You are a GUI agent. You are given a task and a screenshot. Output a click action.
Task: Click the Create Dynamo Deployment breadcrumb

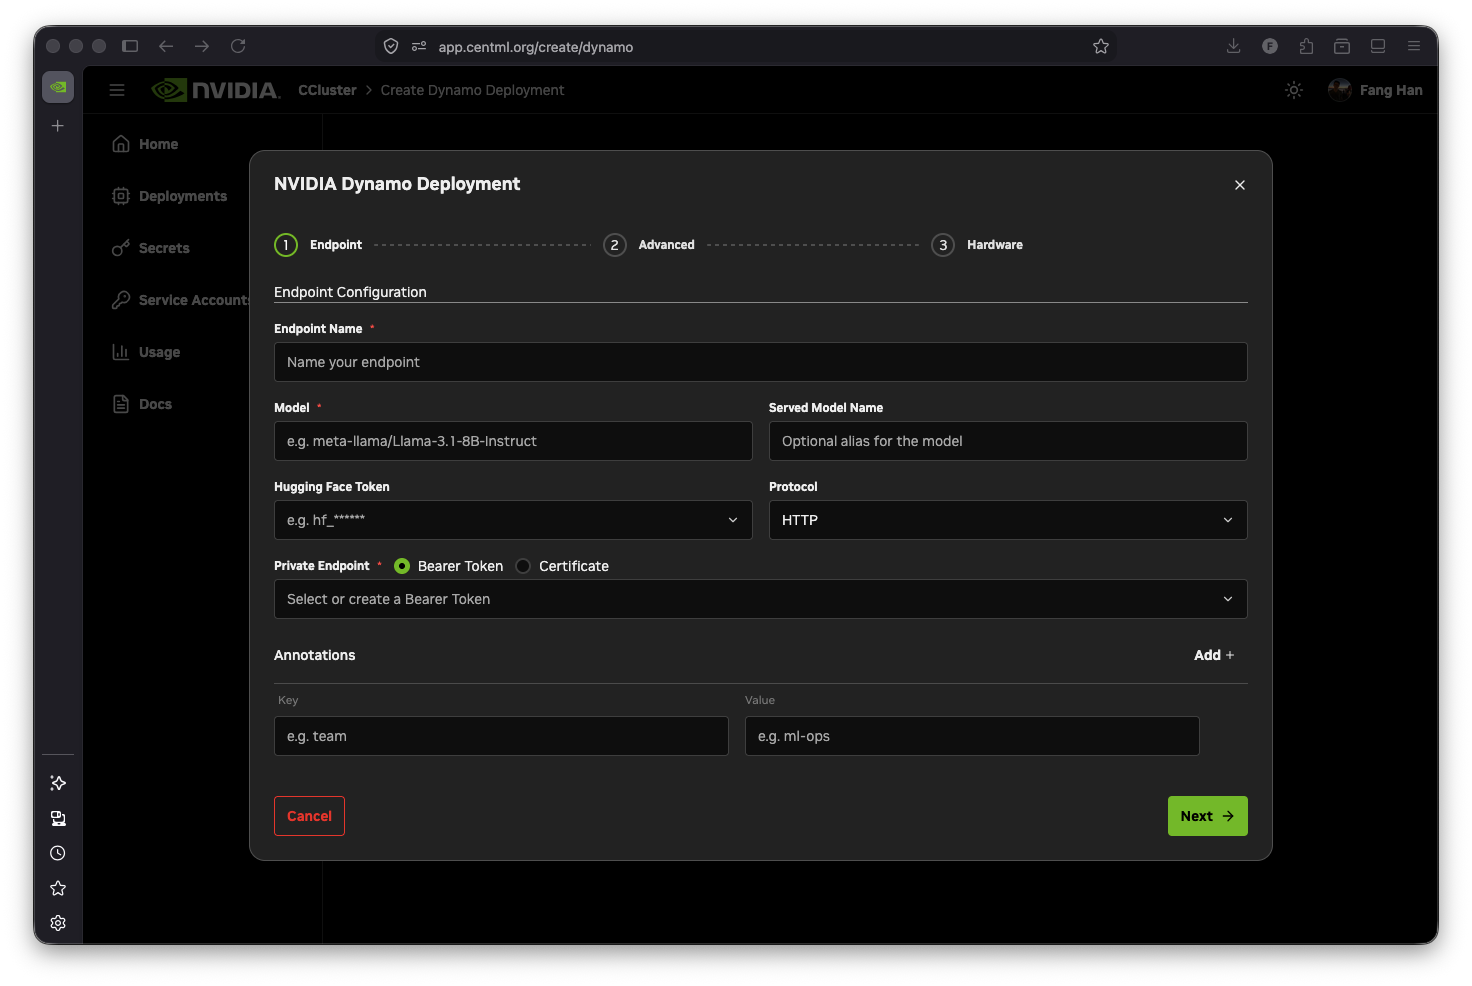pos(472,90)
